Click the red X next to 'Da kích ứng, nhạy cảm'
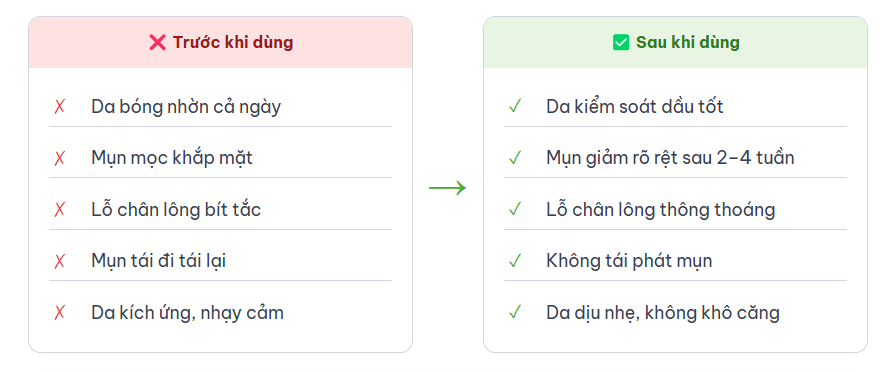The width and height of the screenshot is (893, 372). coord(60,312)
